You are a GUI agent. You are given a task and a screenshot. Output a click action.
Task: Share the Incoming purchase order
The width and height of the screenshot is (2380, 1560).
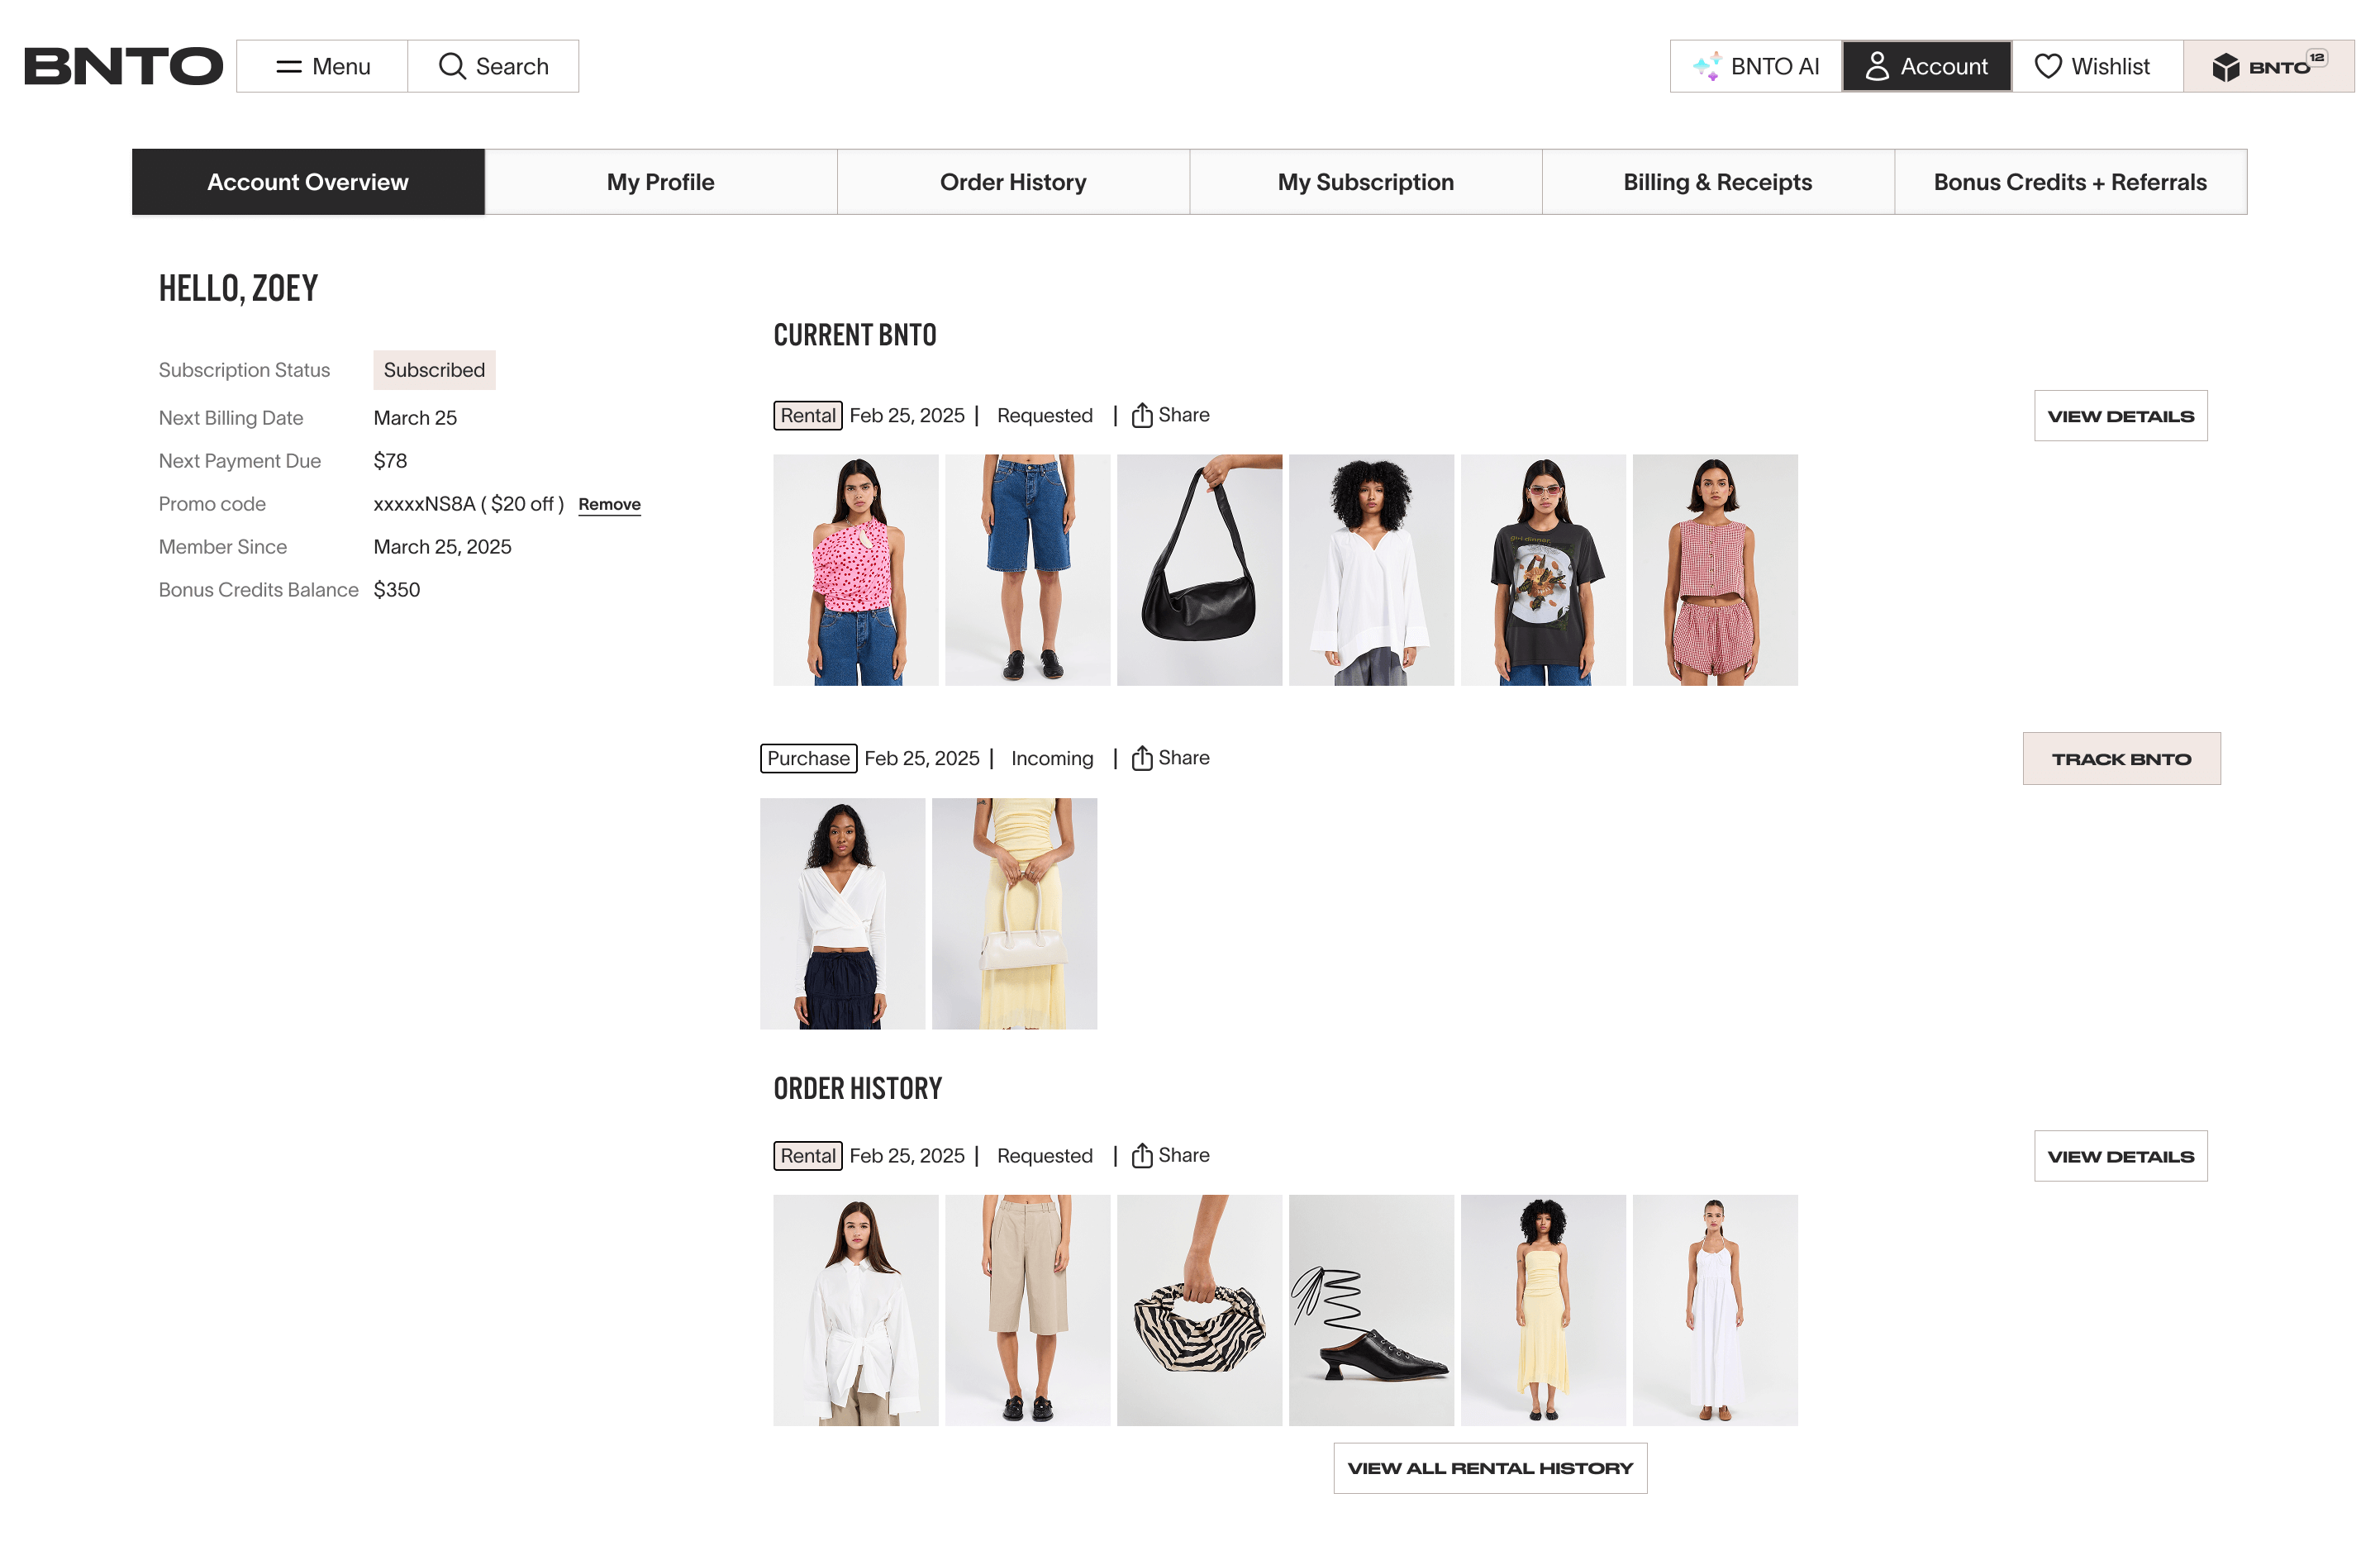1170,758
